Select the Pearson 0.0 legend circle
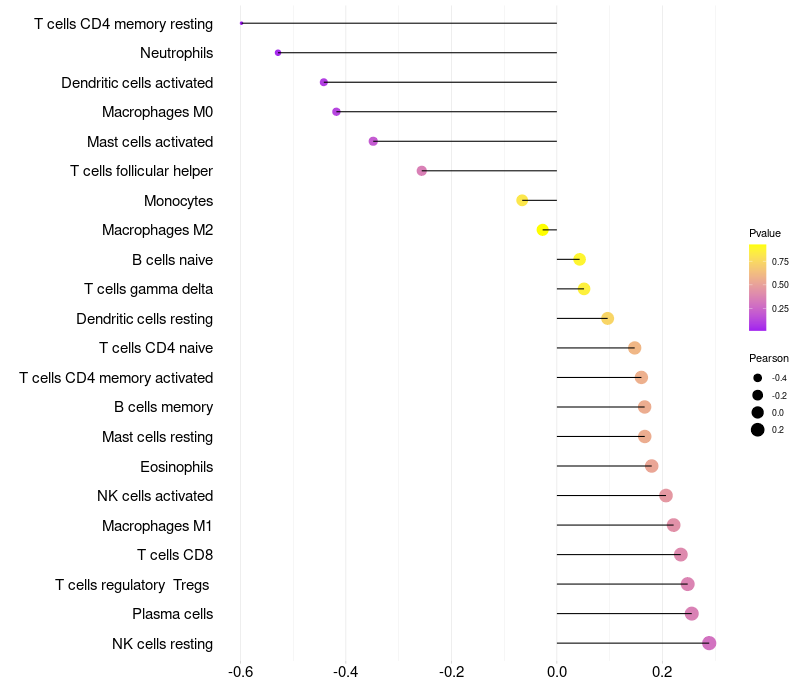Image resolution: width=800 pixels, height=700 pixels. (758, 412)
